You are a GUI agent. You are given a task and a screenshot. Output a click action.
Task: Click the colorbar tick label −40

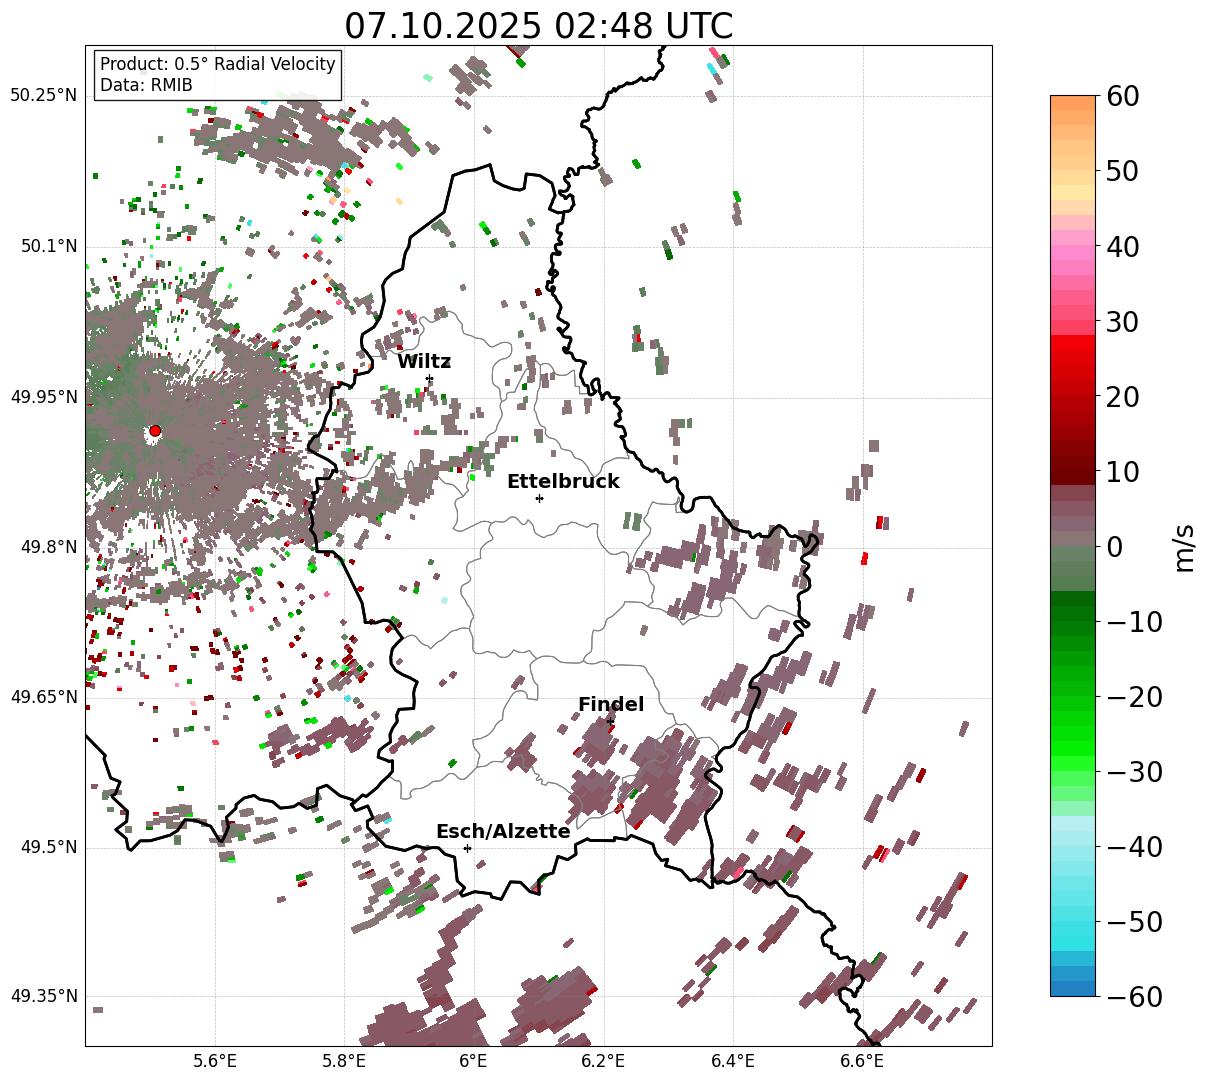(x=1134, y=847)
